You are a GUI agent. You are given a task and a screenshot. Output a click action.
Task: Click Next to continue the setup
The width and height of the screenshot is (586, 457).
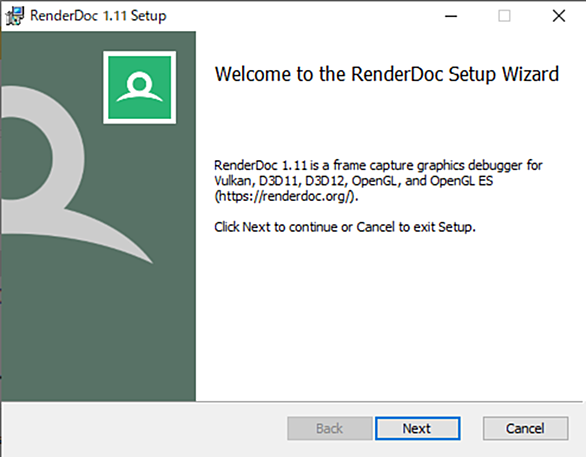coord(417,428)
